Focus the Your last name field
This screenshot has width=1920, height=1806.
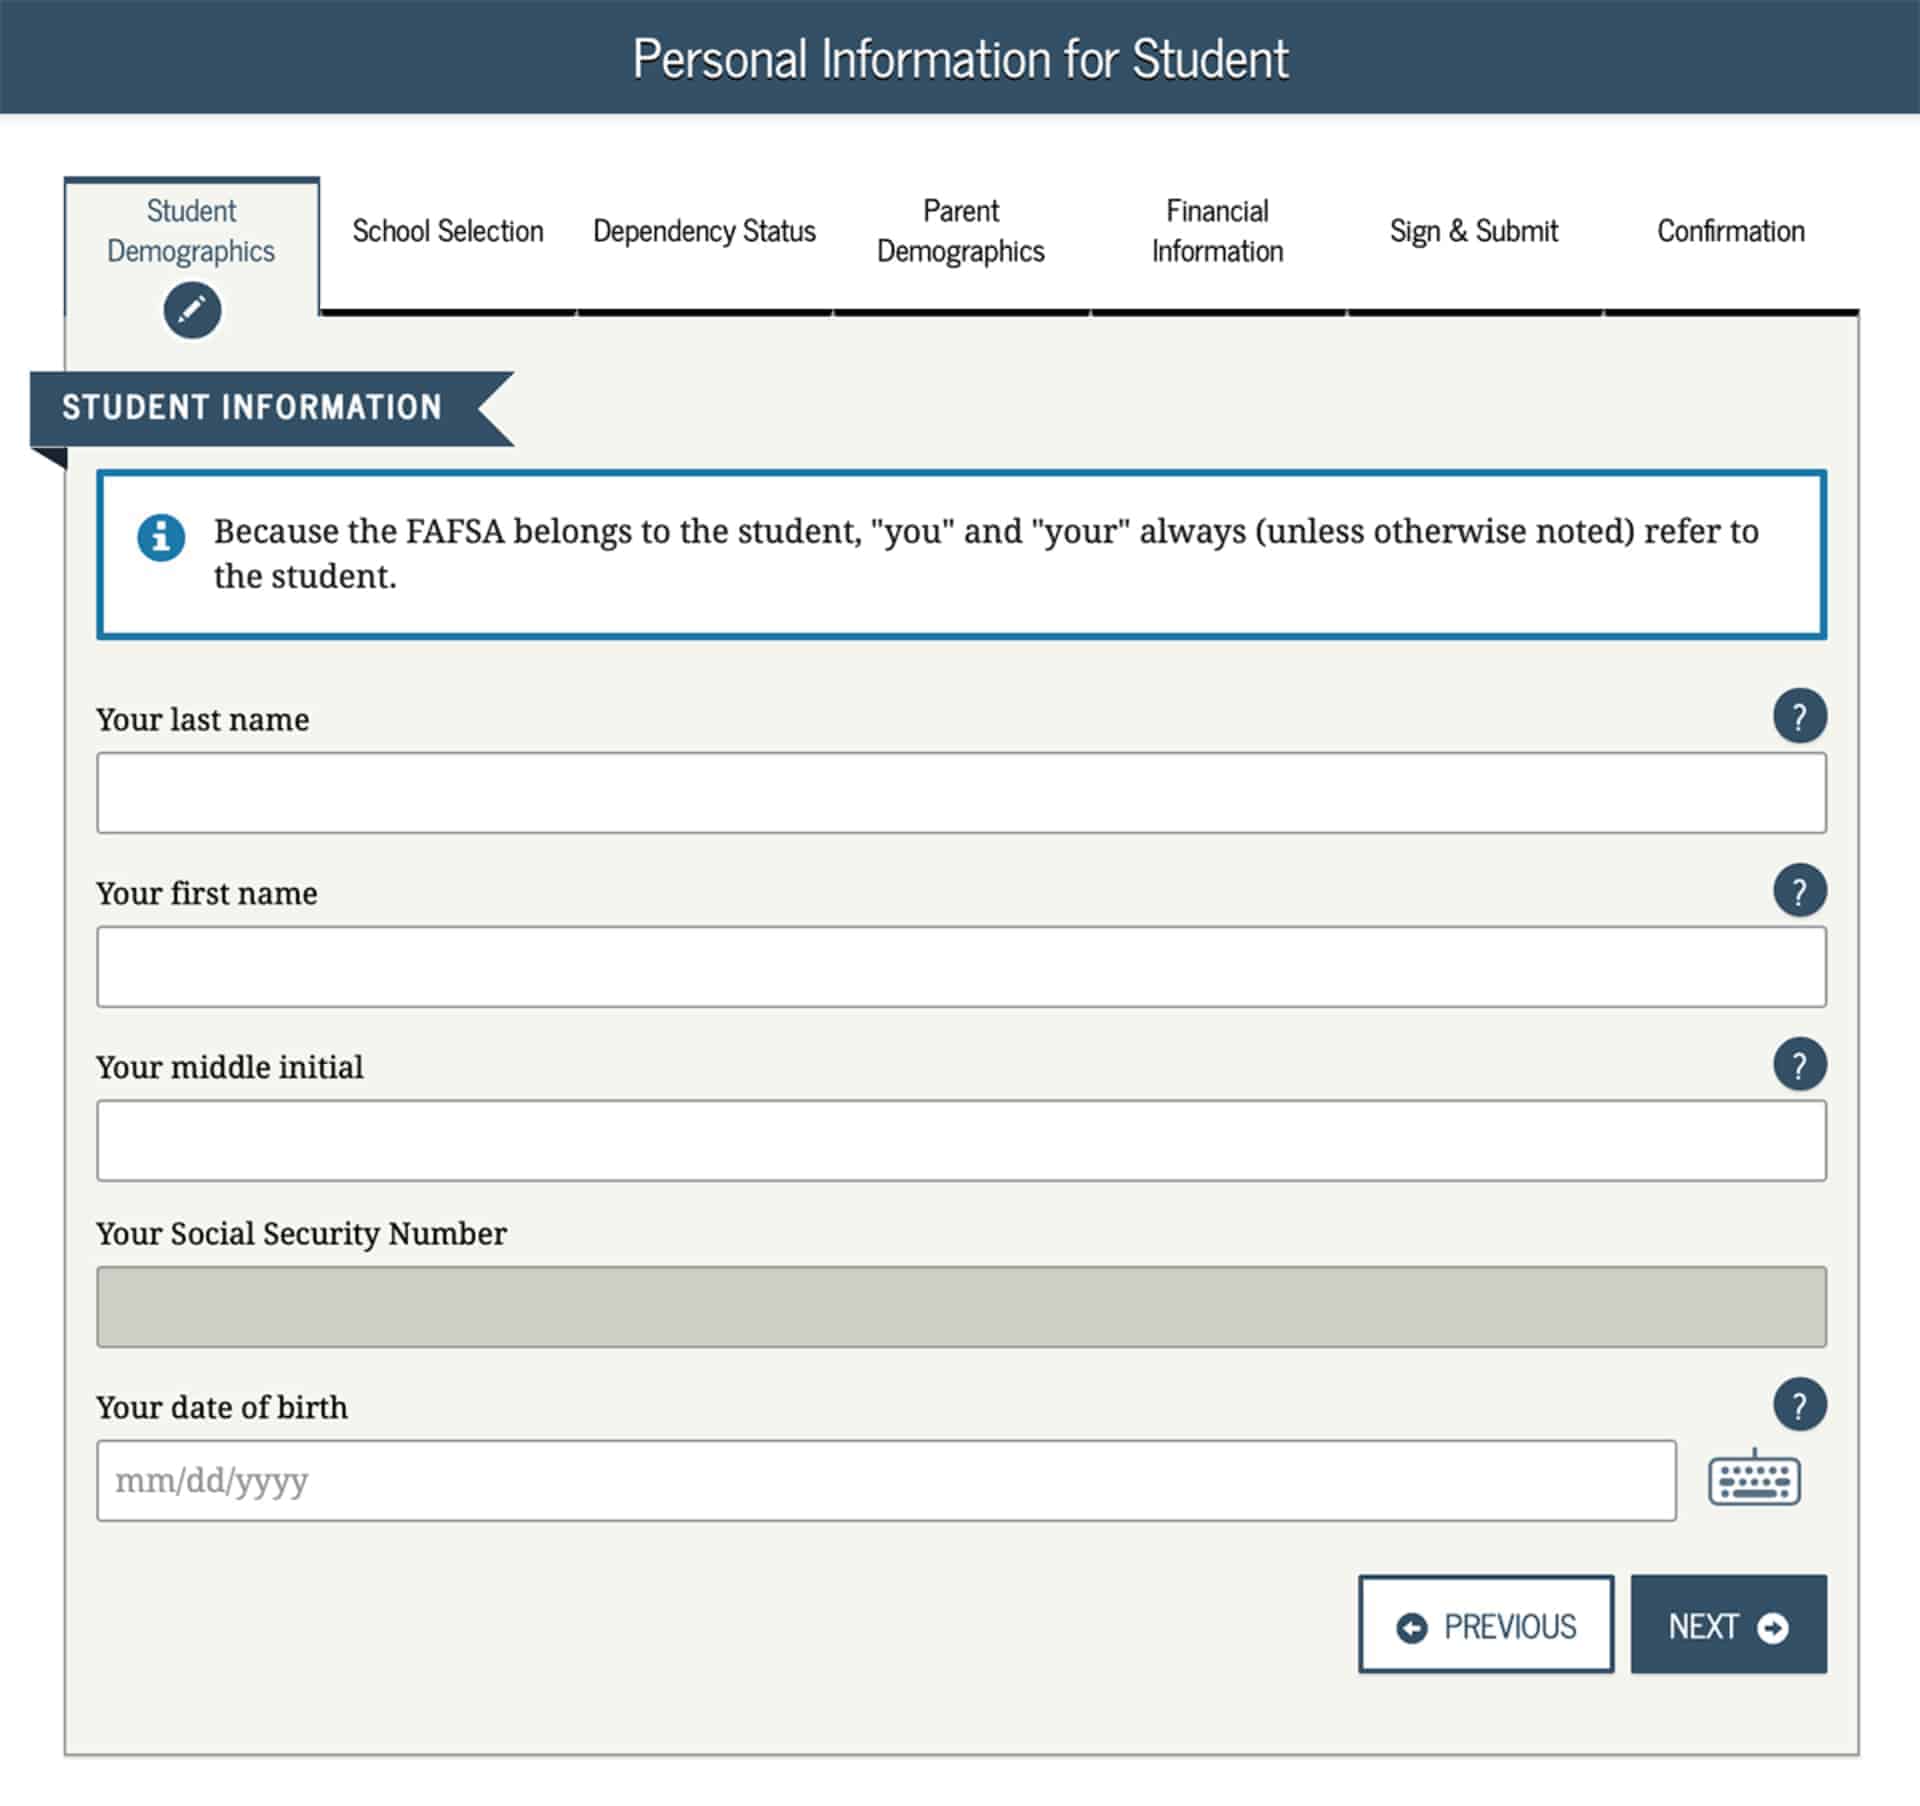coord(960,793)
